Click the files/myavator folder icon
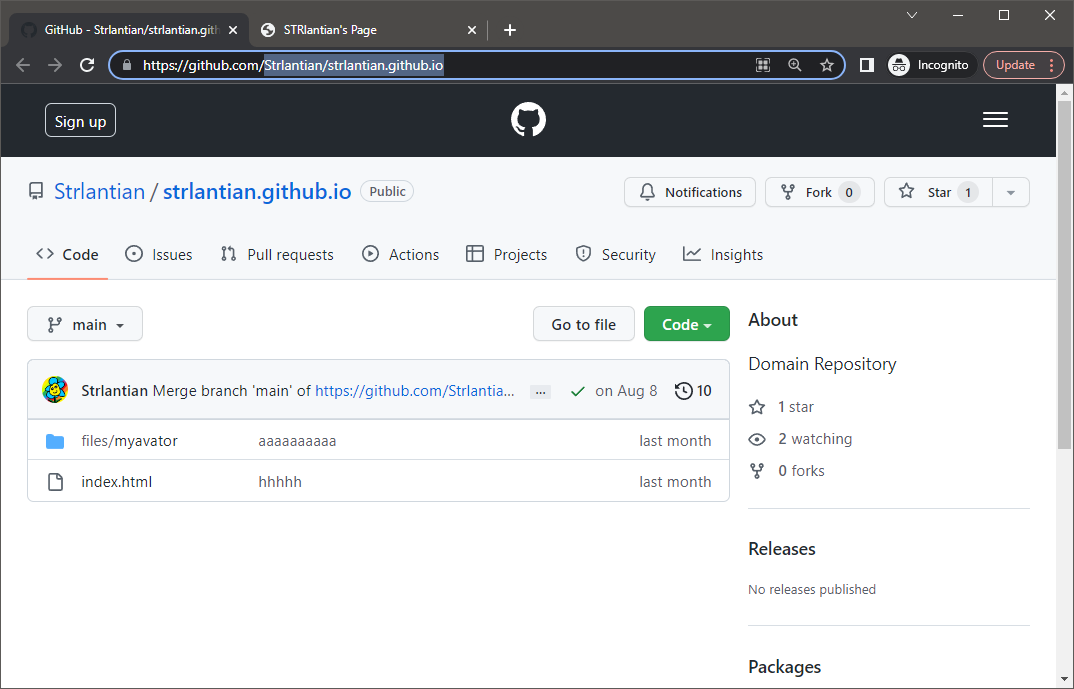The width and height of the screenshot is (1074, 689). point(55,441)
